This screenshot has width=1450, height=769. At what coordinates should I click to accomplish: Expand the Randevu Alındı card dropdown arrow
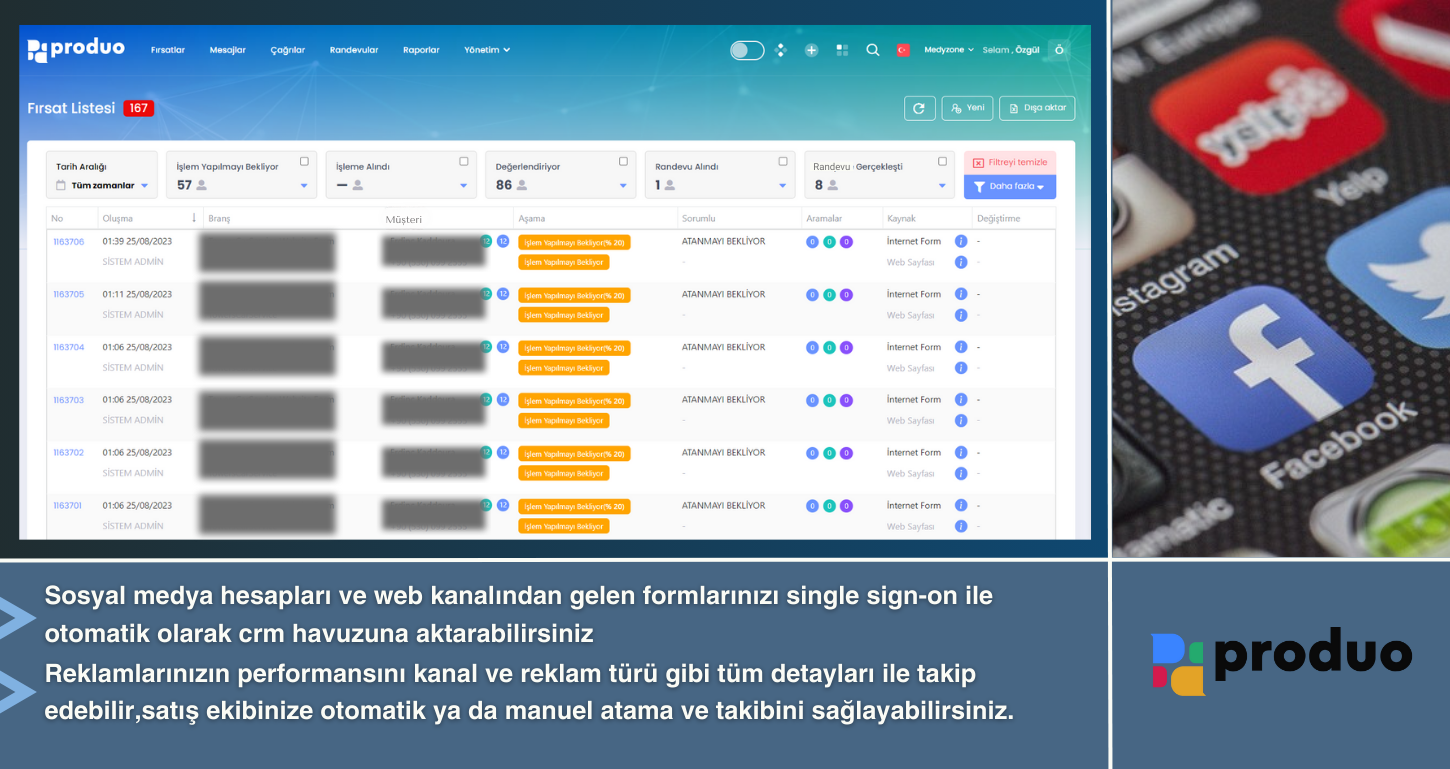tap(782, 186)
